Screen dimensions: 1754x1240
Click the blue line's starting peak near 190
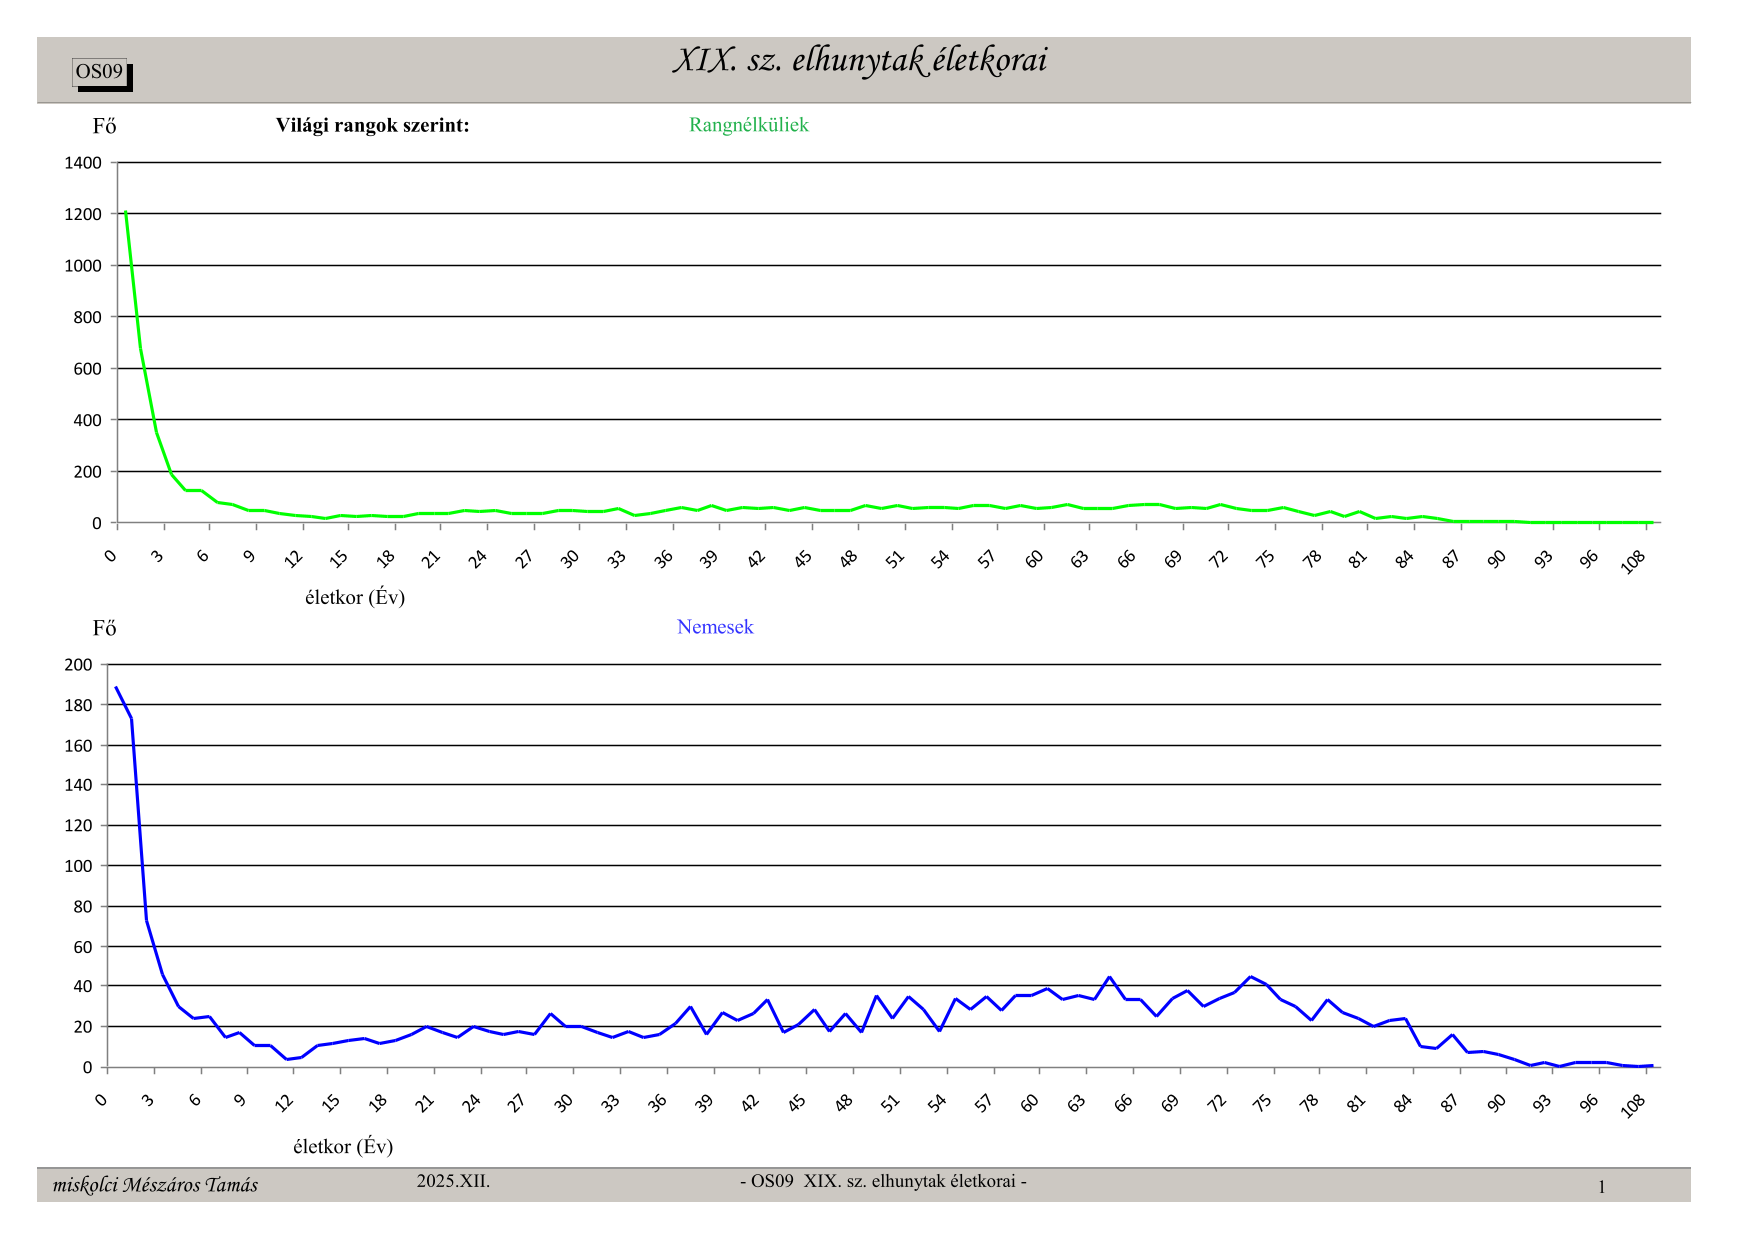coord(116,687)
